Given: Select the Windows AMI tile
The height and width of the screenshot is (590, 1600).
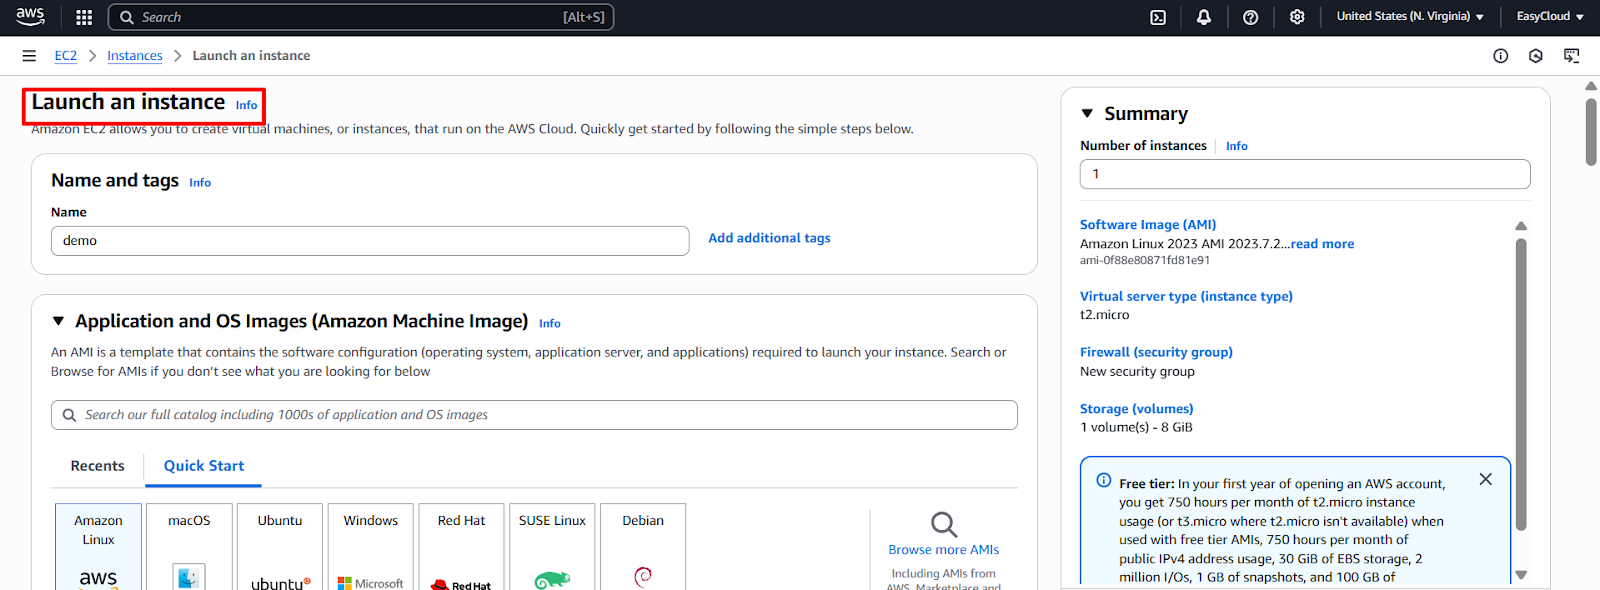Looking at the screenshot, I should click(x=371, y=547).
